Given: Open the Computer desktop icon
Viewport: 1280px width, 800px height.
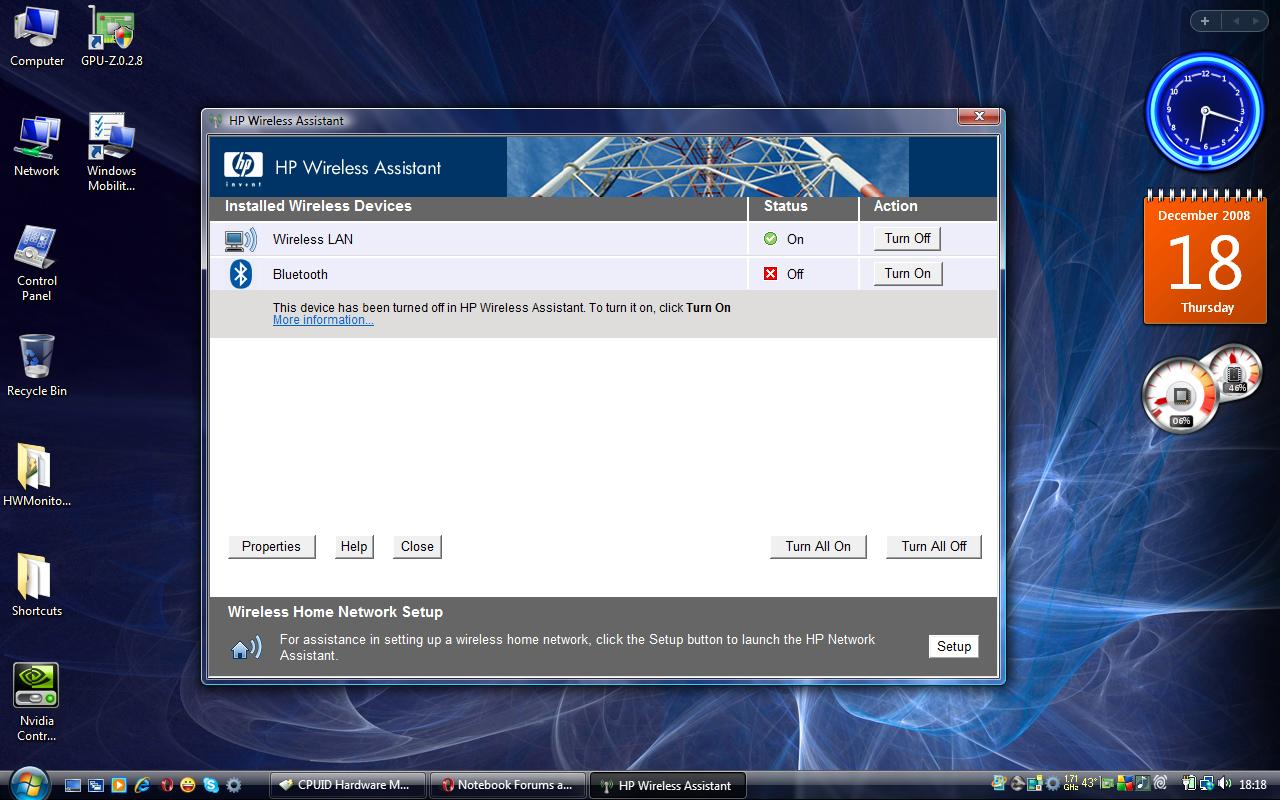Looking at the screenshot, I should click(x=37, y=36).
